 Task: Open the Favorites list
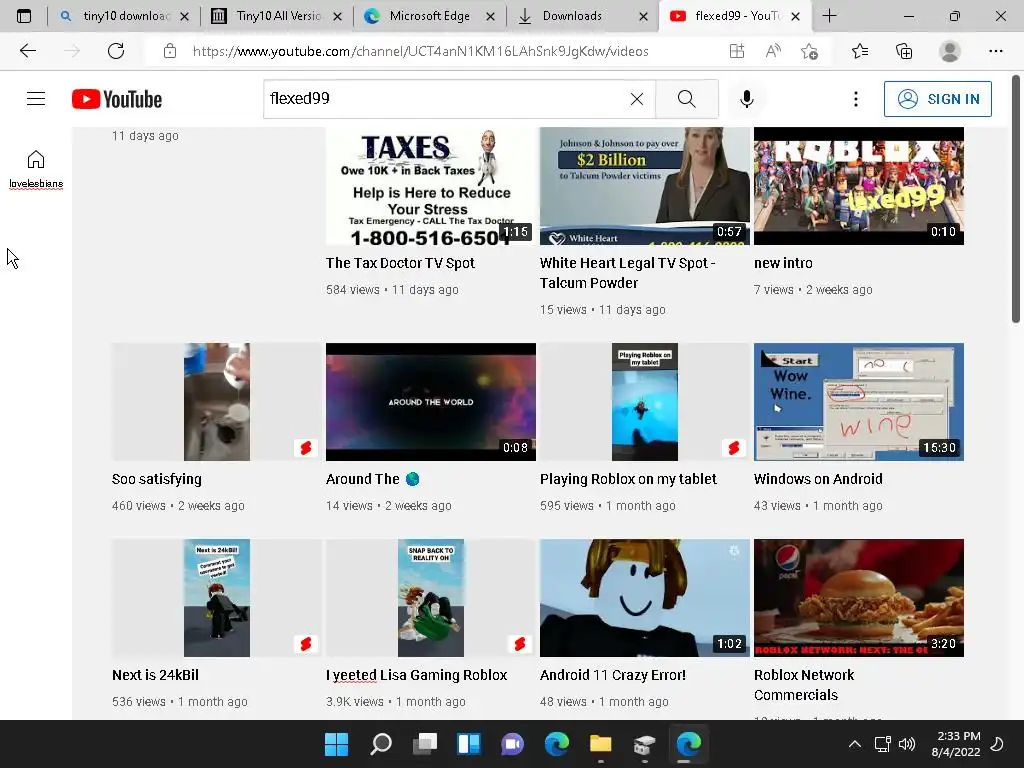pos(860,51)
